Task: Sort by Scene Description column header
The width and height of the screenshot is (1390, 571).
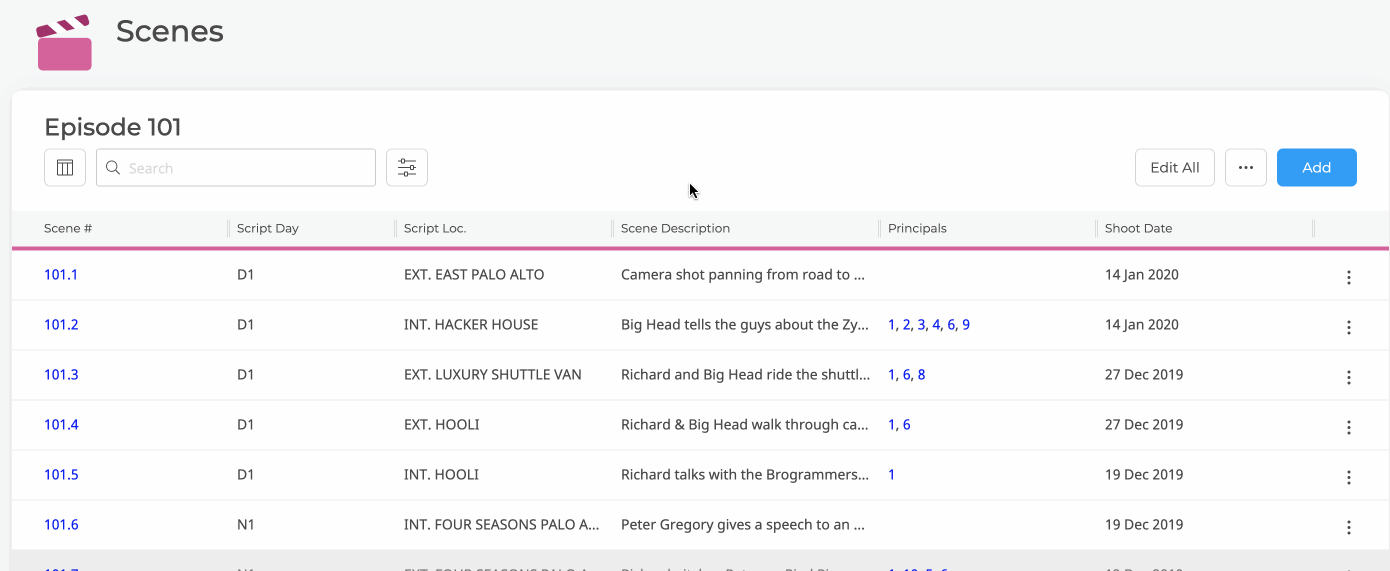Action: point(675,228)
